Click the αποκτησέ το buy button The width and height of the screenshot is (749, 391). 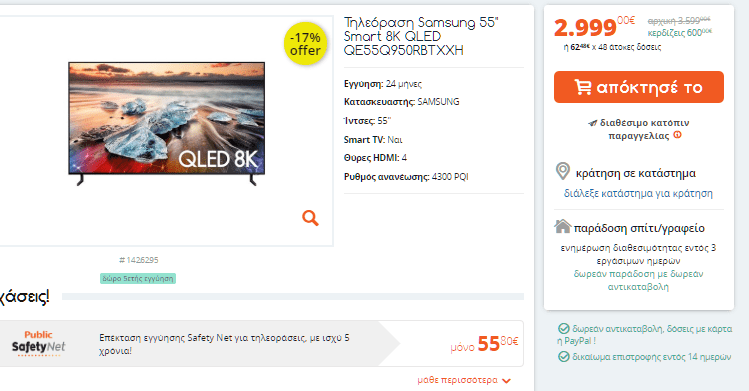point(639,87)
